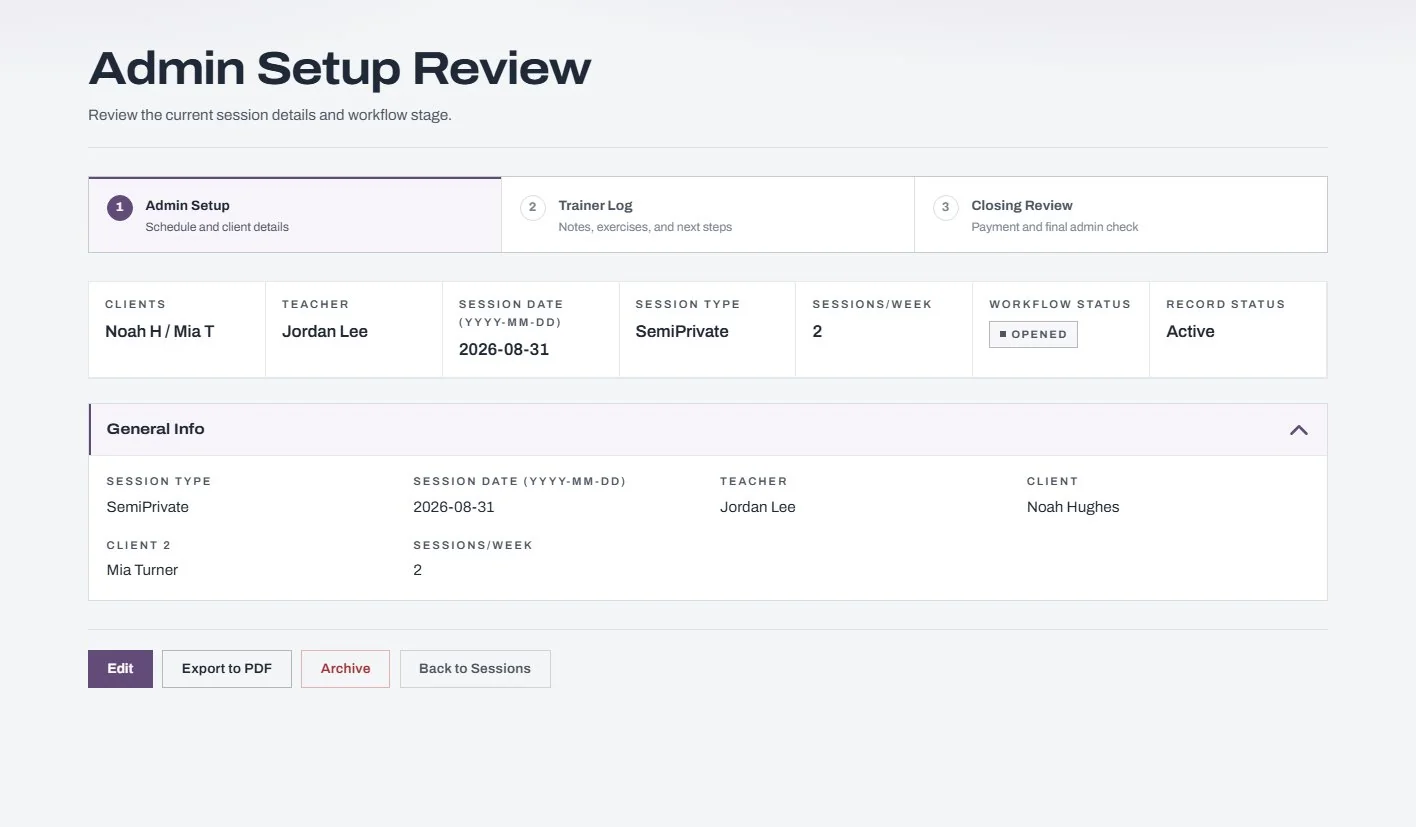Click summary session type SemiPrivate
Screen dimensions: 1416x827
pos(682,332)
